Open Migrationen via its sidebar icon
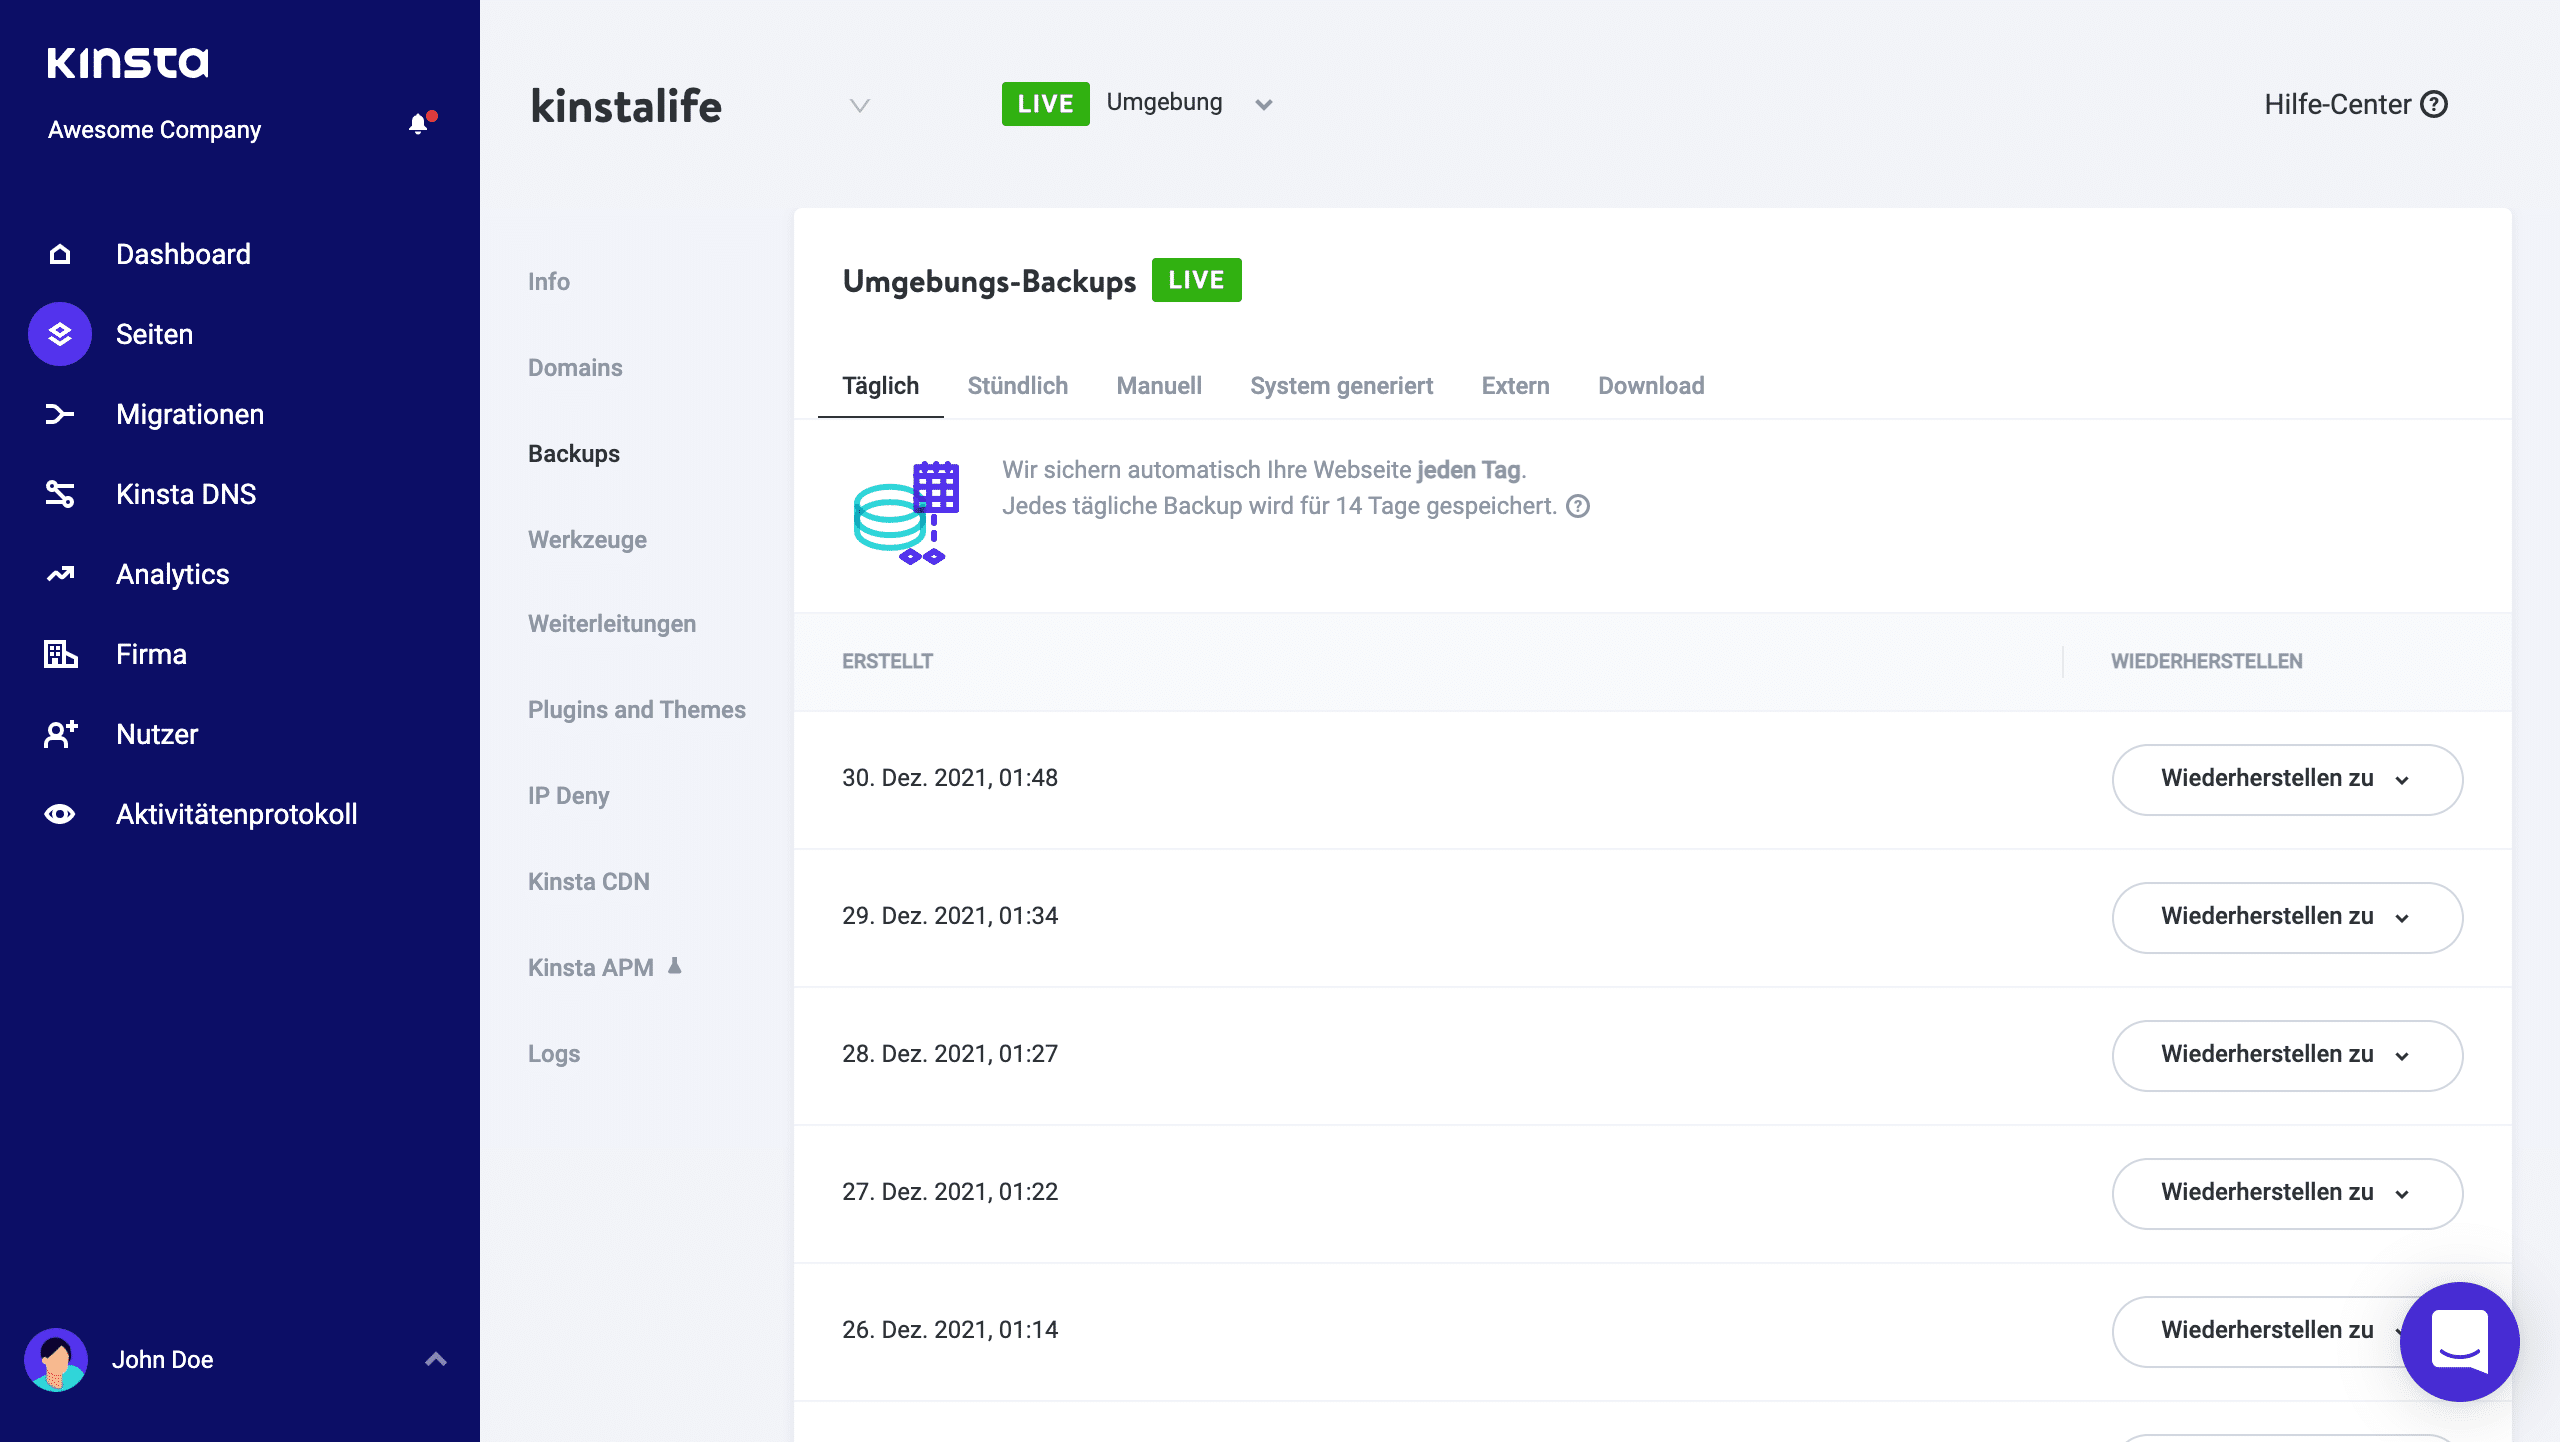Viewport: 2560px width, 1442px height. pyautogui.click(x=59, y=413)
